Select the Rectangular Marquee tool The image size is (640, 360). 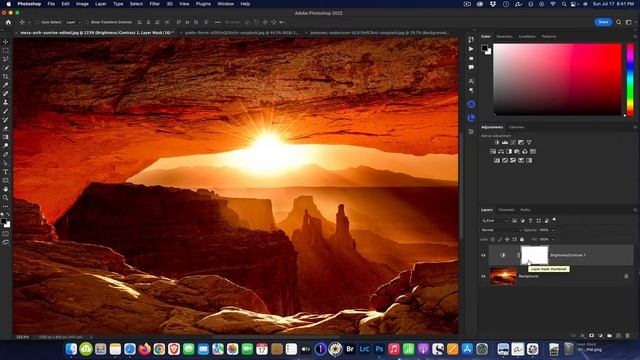click(x=5, y=50)
